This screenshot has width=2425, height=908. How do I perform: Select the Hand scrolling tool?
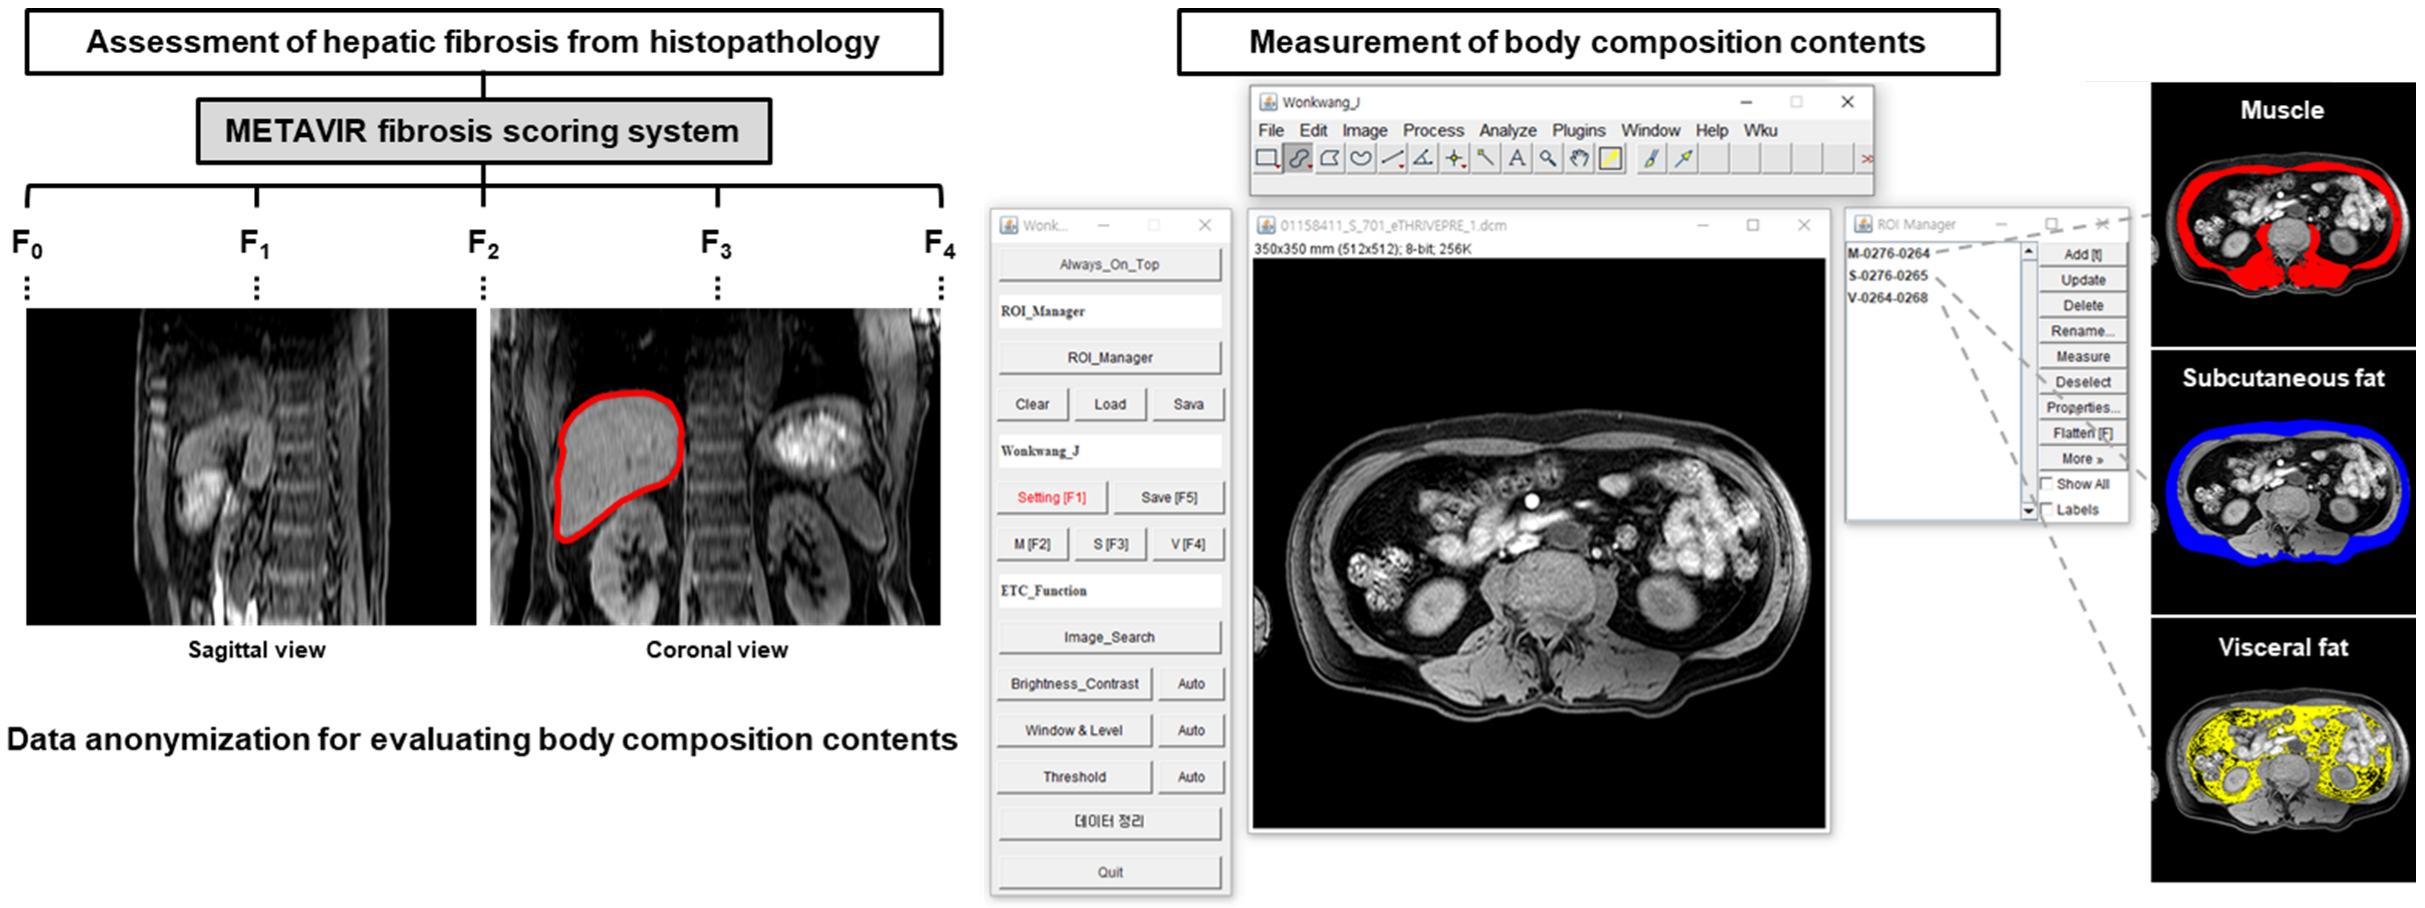point(1579,159)
